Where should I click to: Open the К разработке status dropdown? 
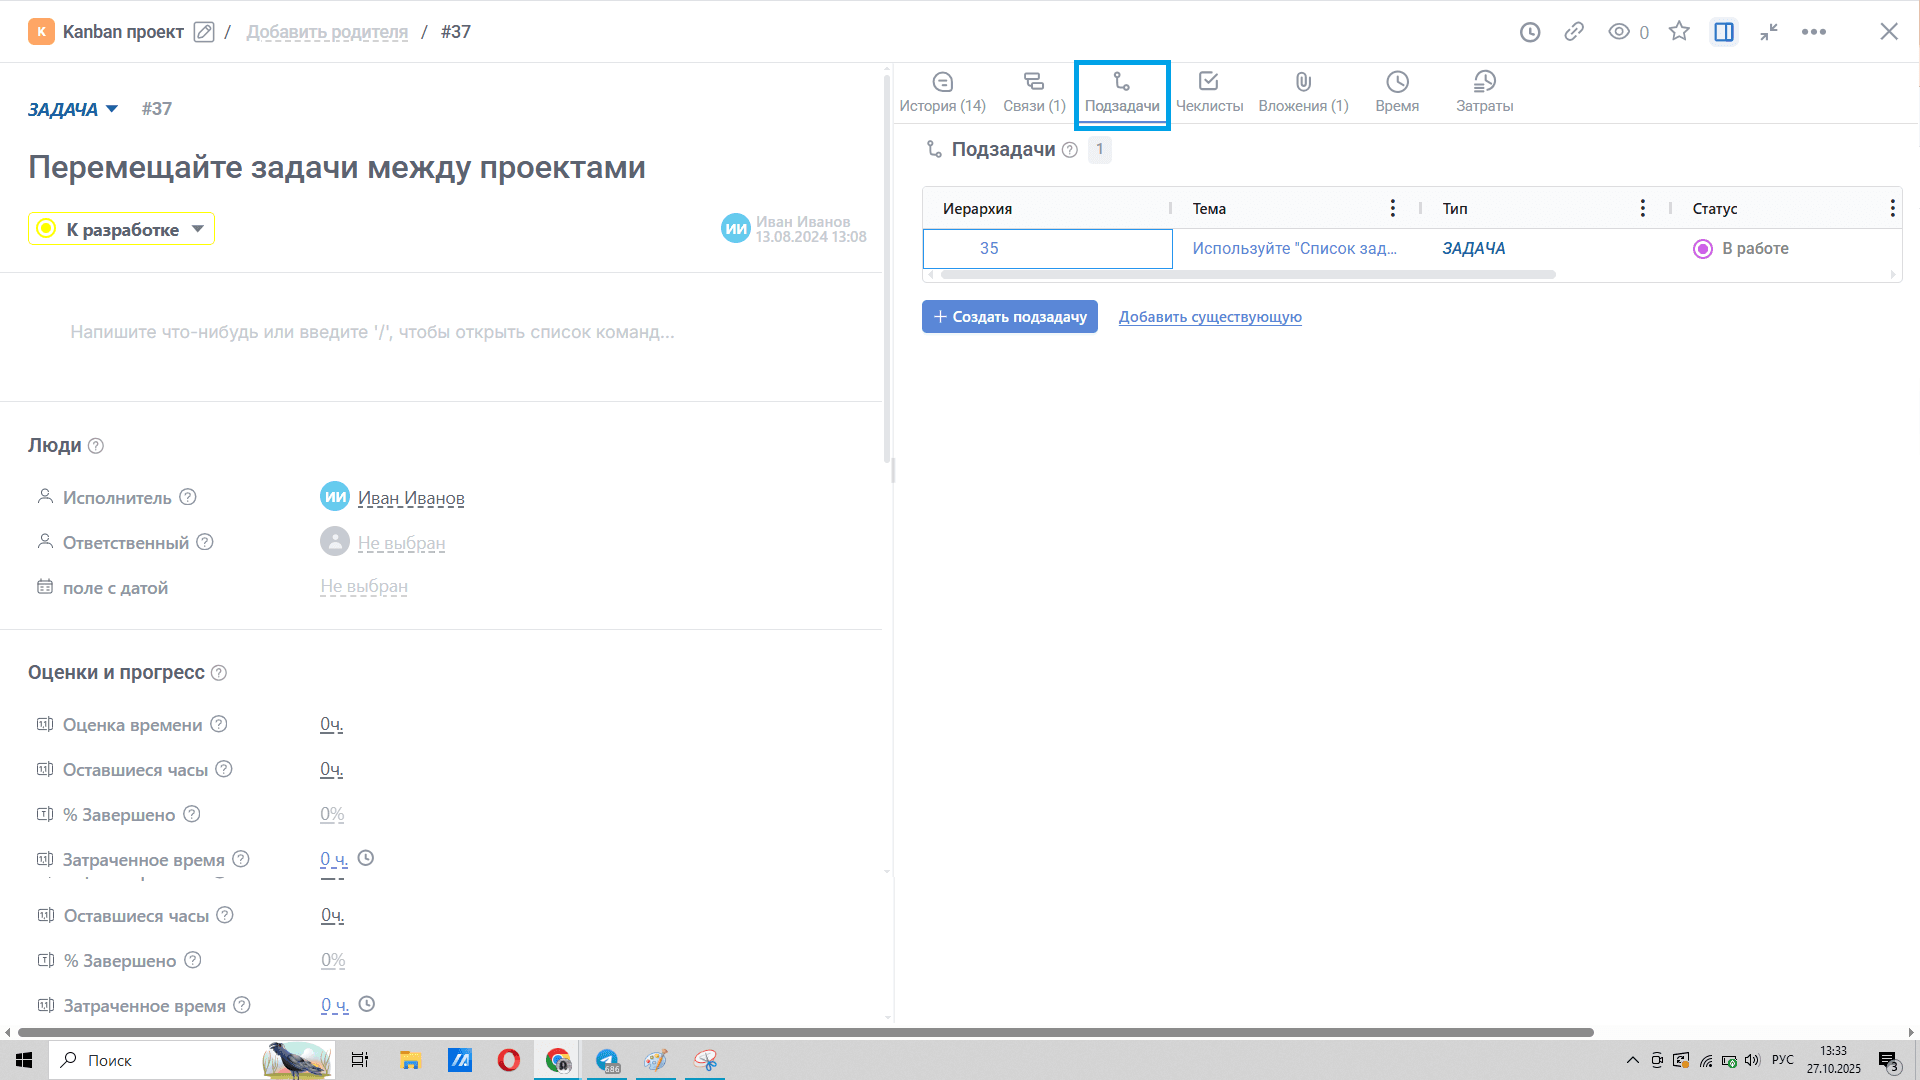pos(121,229)
